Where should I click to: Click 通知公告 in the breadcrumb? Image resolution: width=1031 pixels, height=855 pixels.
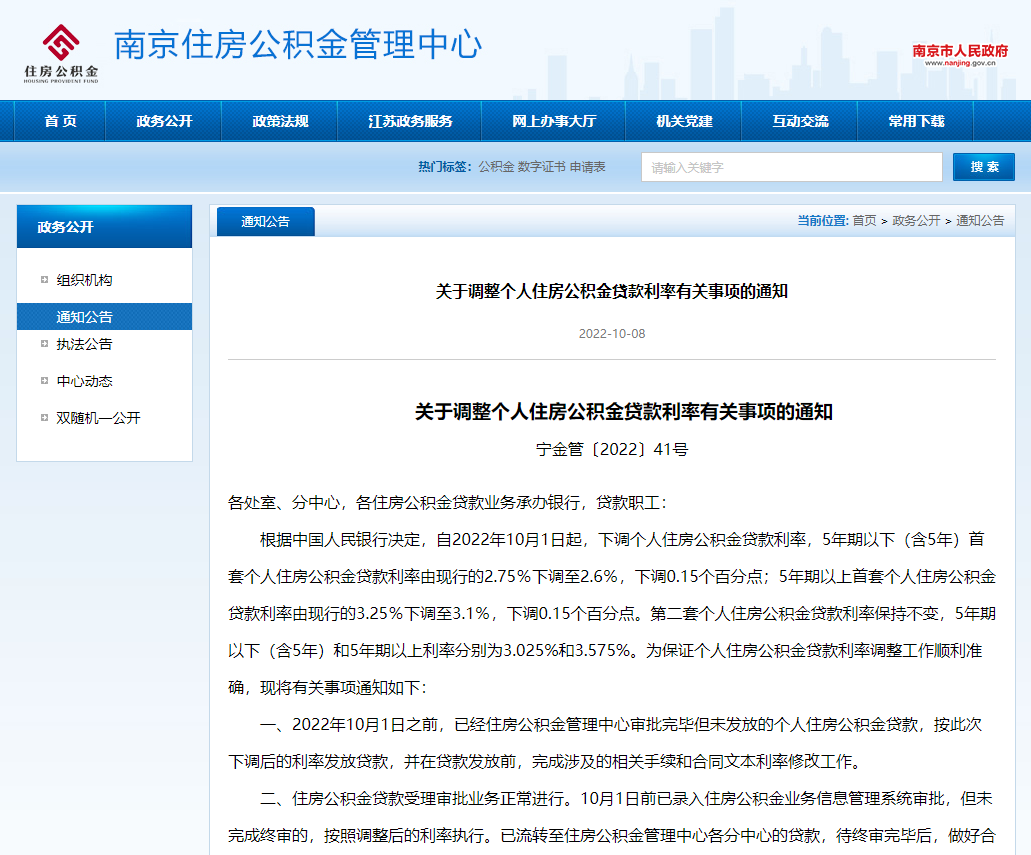tap(980, 221)
